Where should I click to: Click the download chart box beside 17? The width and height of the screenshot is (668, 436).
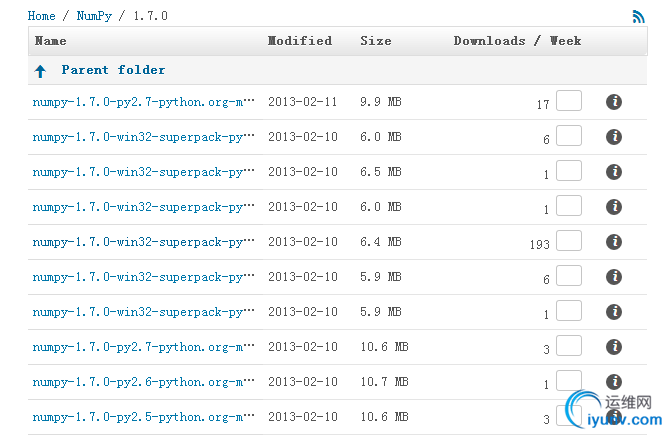coord(569,101)
